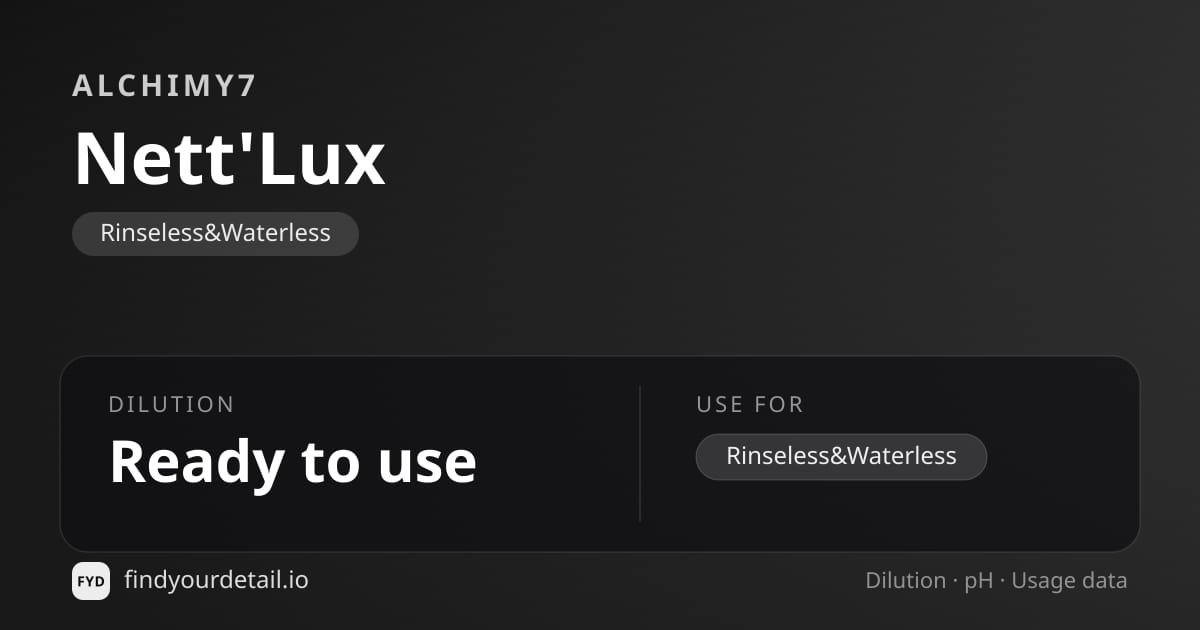Image resolution: width=1200 pixels, height=630 pixels.
Task: Click the dot between Dilution and pH
Action: (x=956, y=582)
